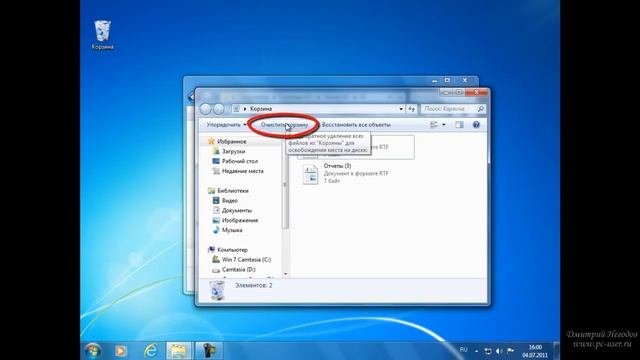Viewport: 640px width, 360px height.
Task: Click the recycle bin icon in details pane
Action: coord(217,291)
